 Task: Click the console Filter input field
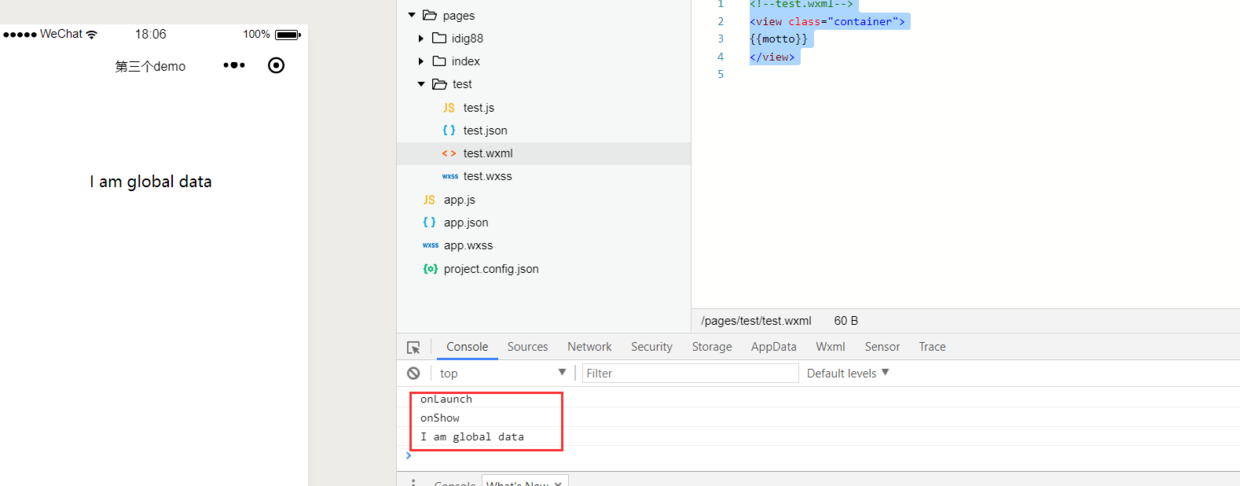[690, 373]
